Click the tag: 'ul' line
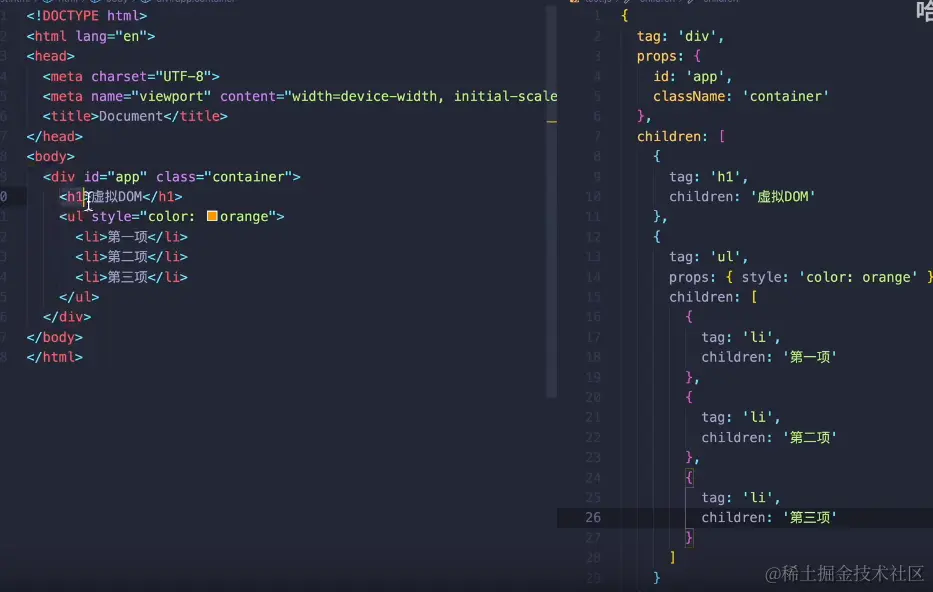Viewport: 933px width, 592px height. (709, 257)
